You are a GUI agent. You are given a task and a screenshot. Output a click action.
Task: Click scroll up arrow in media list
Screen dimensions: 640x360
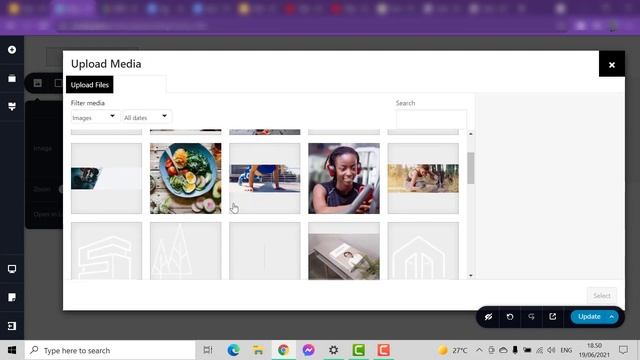tap(471, 133)
